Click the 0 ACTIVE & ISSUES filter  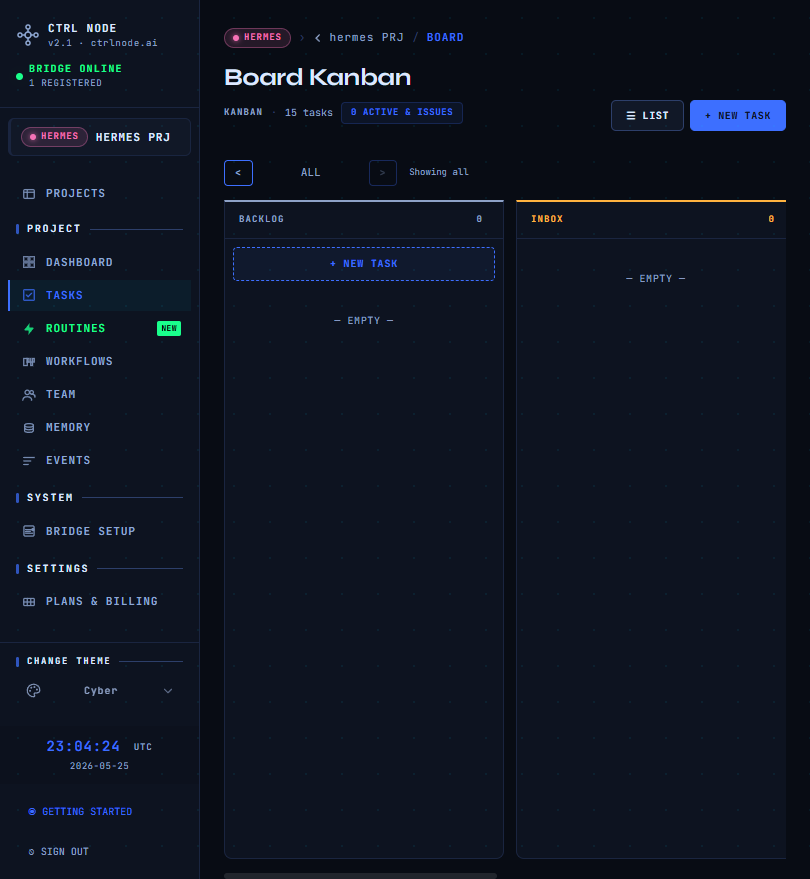pos(402,113)
